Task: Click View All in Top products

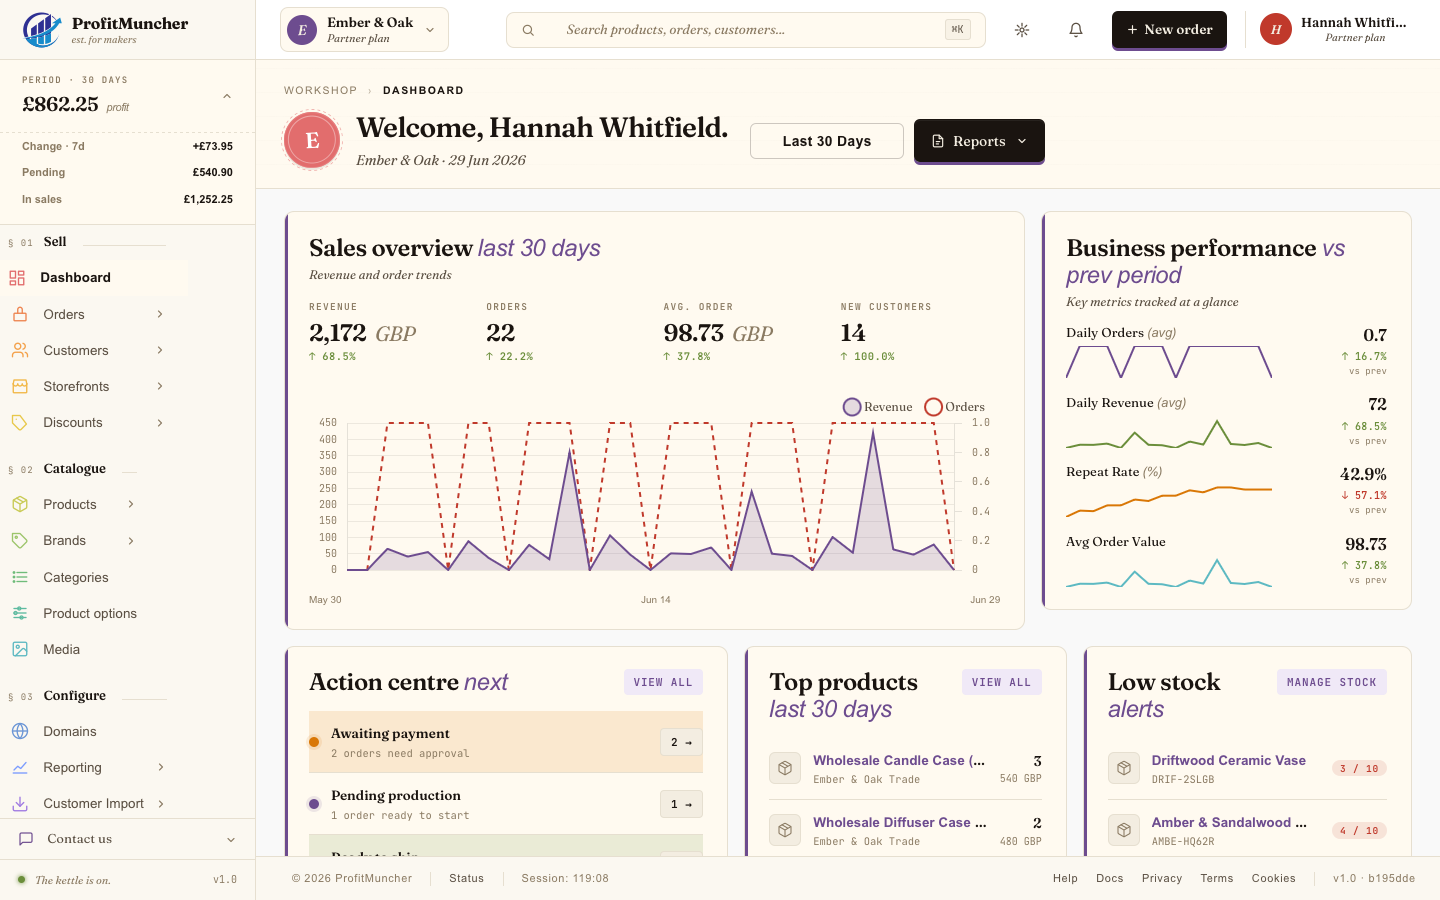Action: click(1001, 682)
